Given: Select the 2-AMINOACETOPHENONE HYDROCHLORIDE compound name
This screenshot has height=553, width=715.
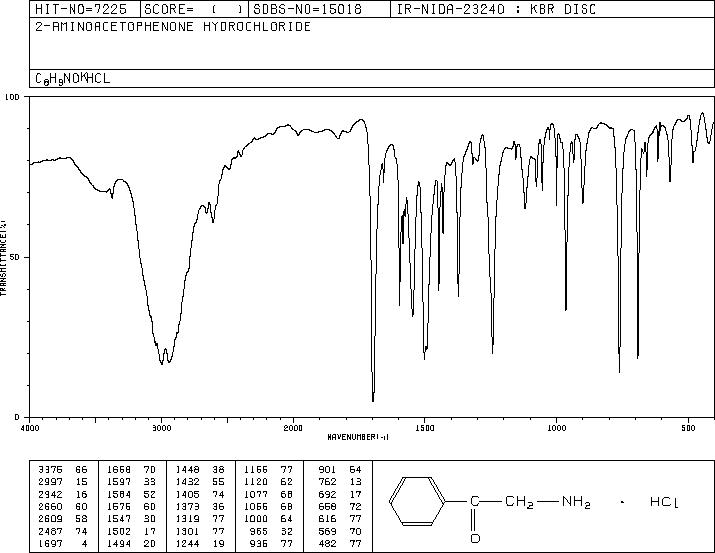Looking at the screenshot, I should (x=173, y=27).
